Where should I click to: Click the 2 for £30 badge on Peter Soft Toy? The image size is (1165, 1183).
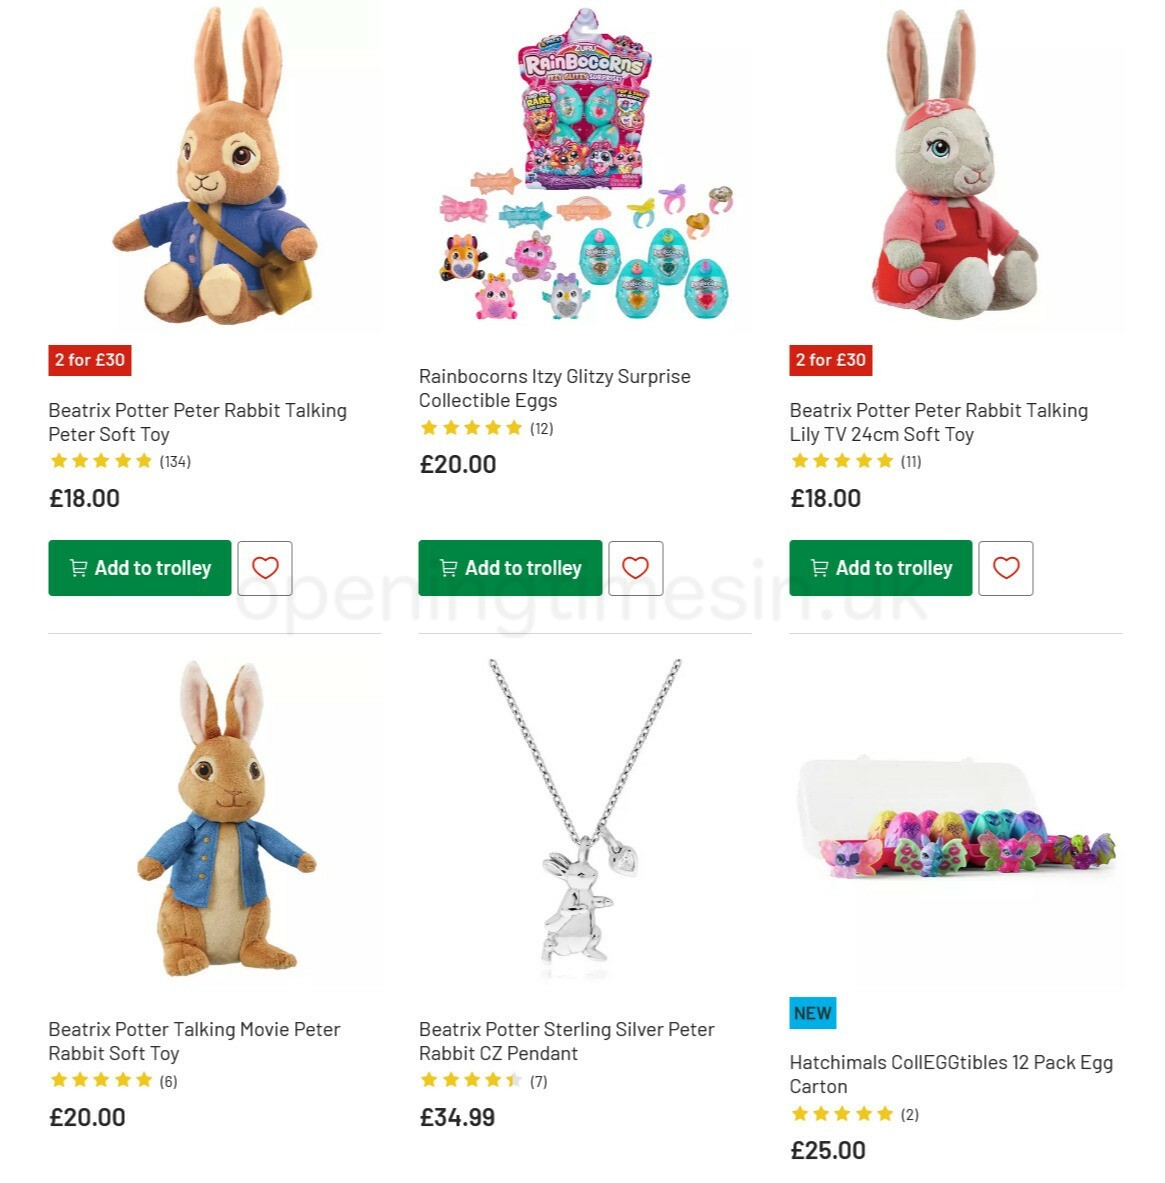pyautogui.click(x=89, y=360)
